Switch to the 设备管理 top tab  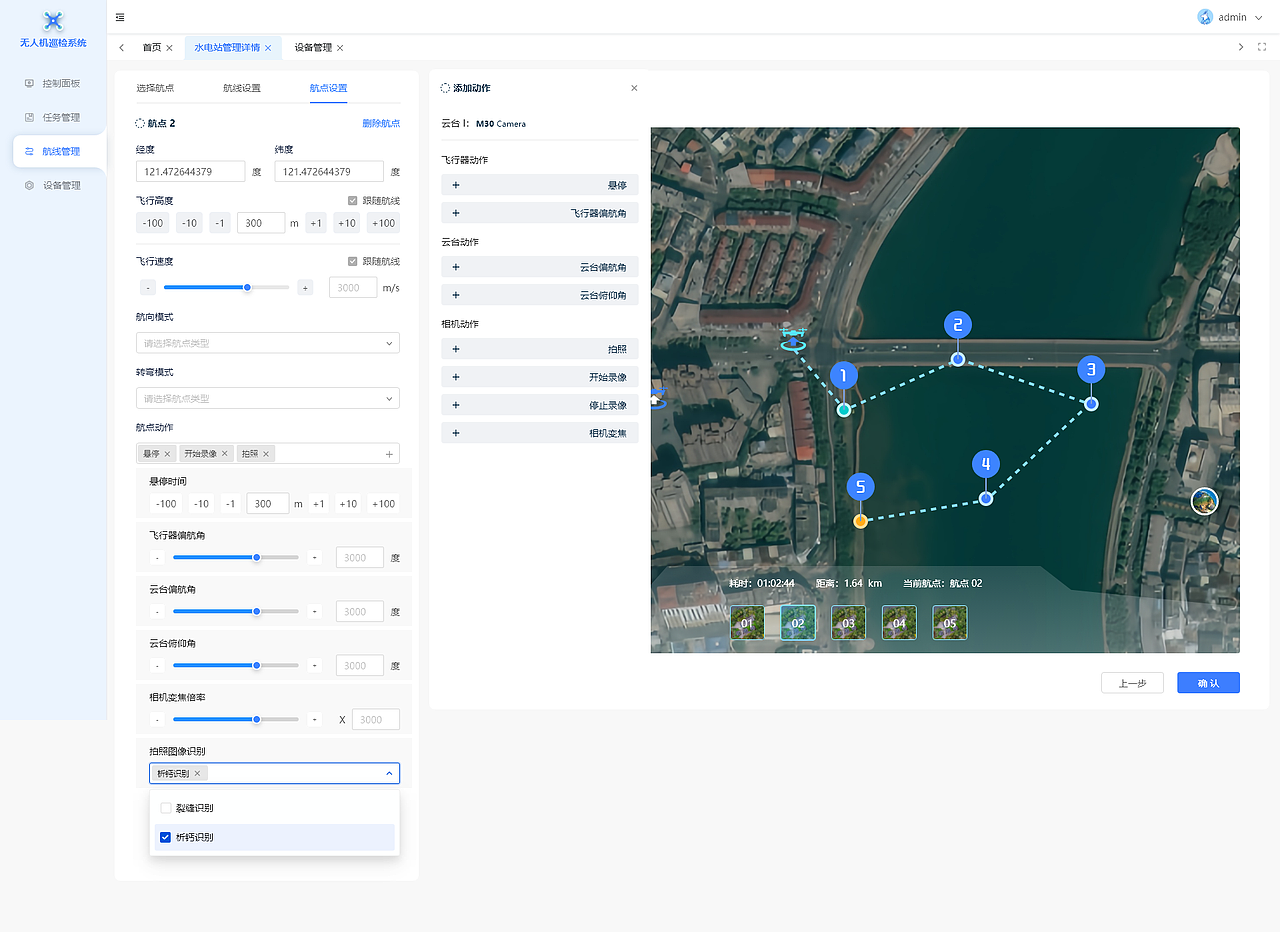pyautogui.click(x=313, y=48)
